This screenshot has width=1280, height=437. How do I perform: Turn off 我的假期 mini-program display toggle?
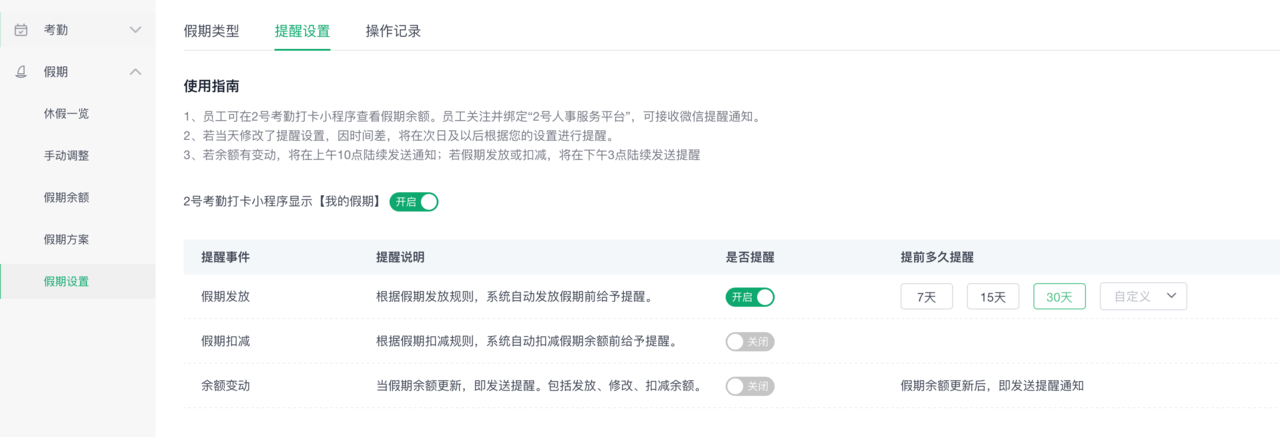pyautogui.click(x=414, y=202)
